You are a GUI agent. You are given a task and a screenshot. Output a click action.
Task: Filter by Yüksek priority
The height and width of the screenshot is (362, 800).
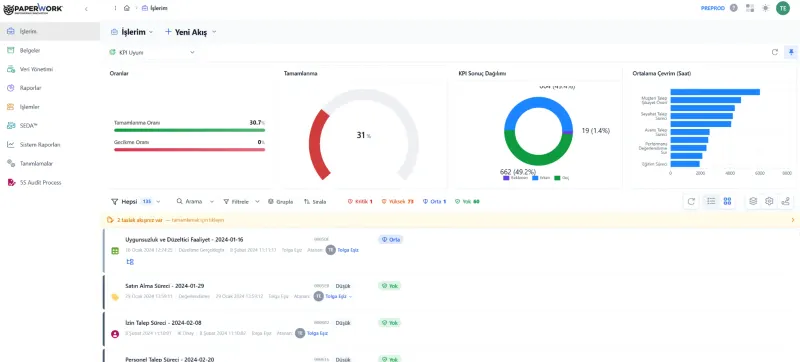tap(397, 201)
